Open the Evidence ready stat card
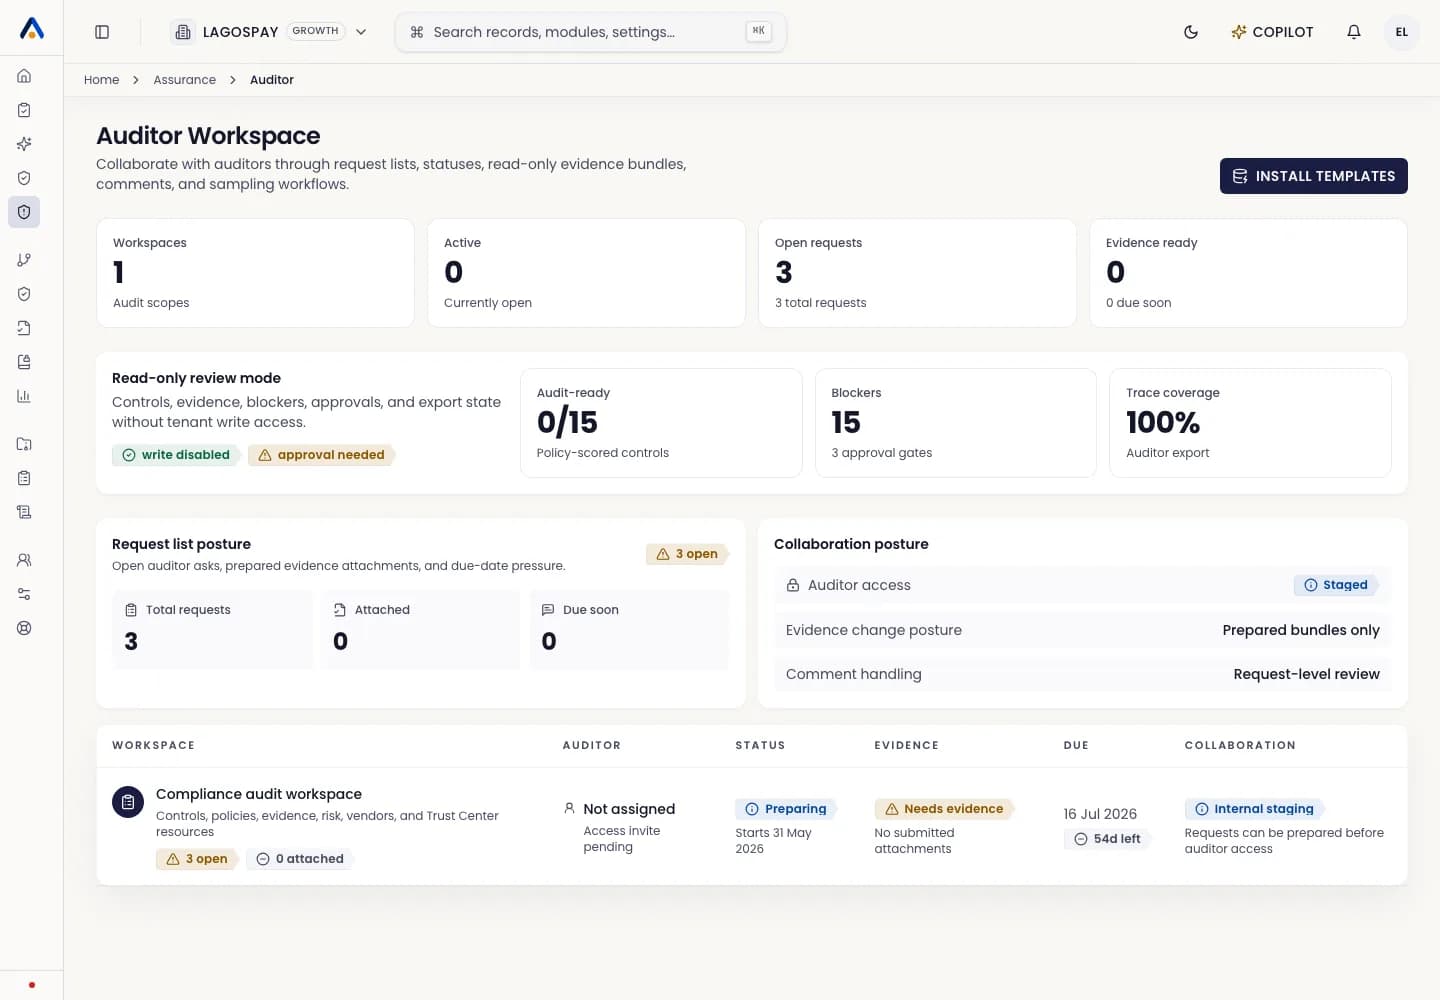 (x=1248, y=273)
